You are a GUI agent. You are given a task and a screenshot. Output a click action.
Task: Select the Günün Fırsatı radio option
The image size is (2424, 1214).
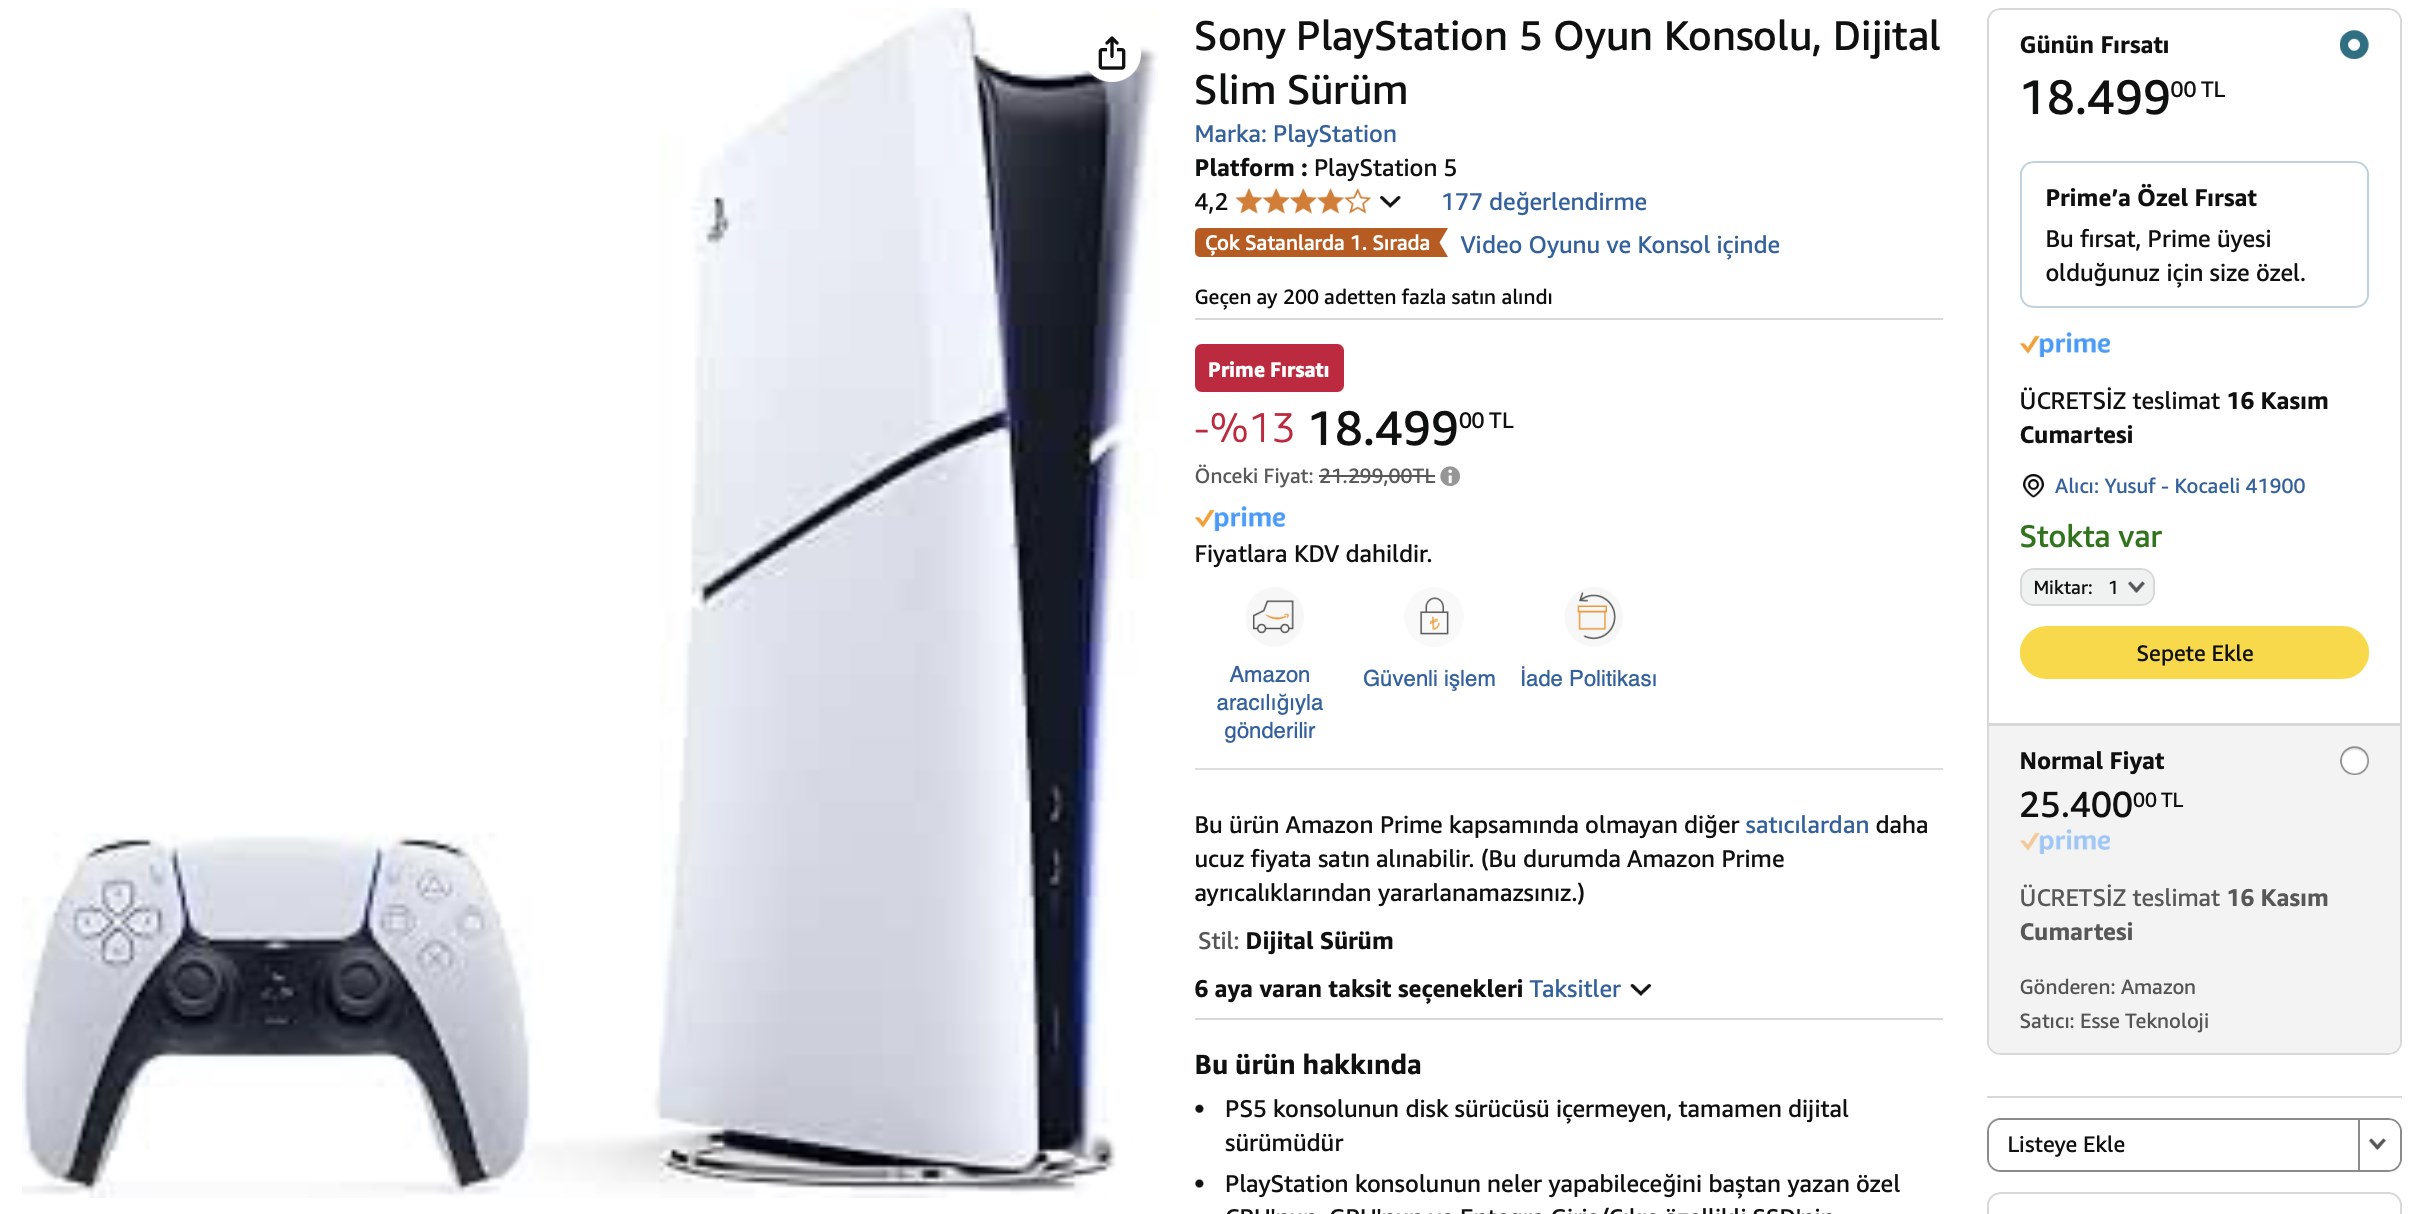(x=2354, y=45)
